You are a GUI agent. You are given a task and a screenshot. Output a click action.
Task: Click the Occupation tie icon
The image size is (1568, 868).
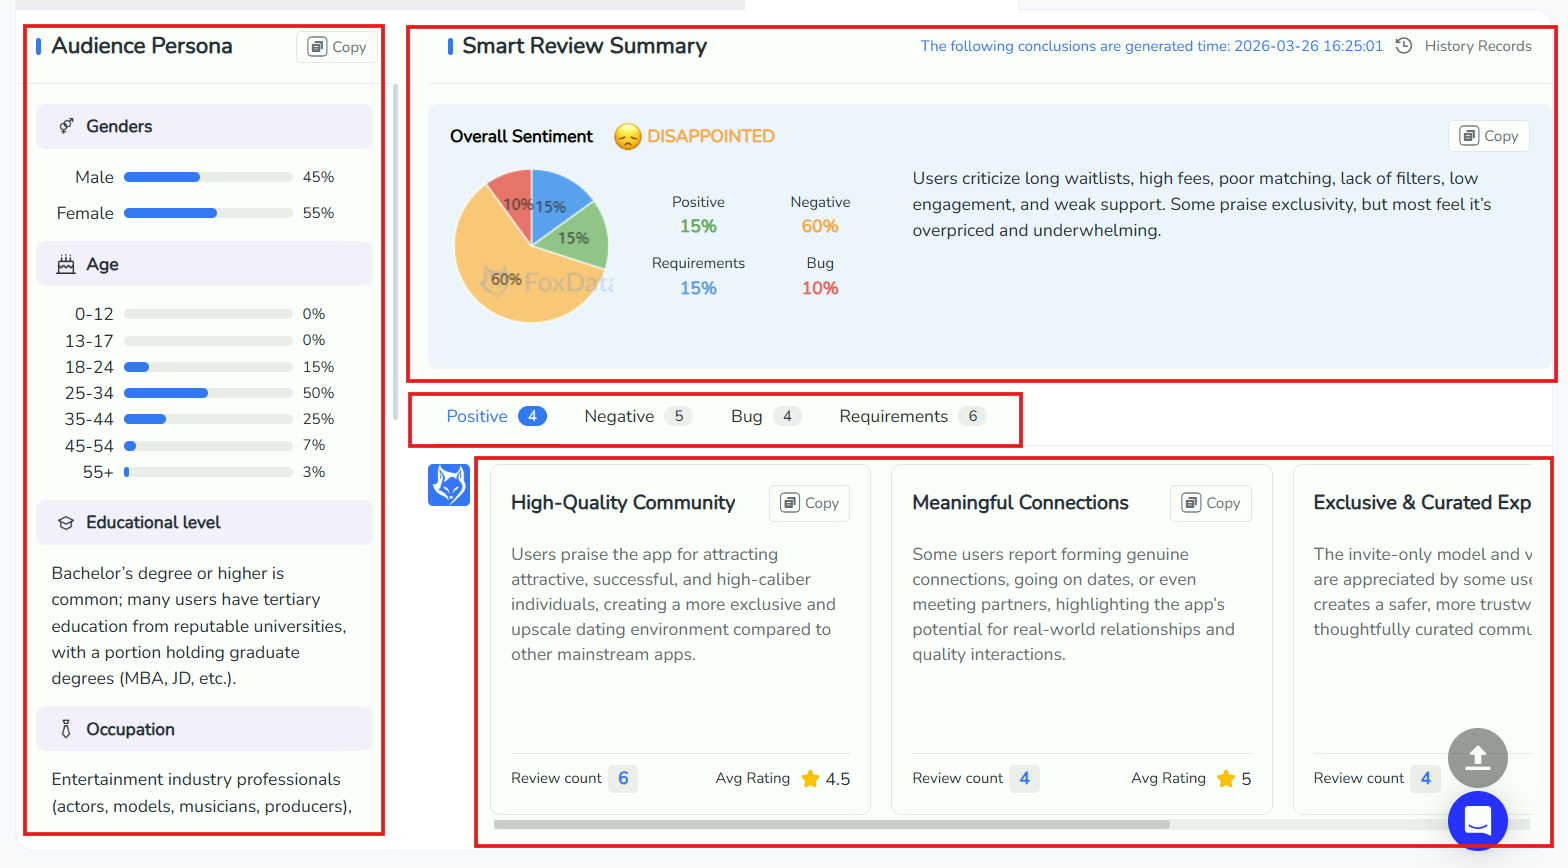(x=66, y=729)
